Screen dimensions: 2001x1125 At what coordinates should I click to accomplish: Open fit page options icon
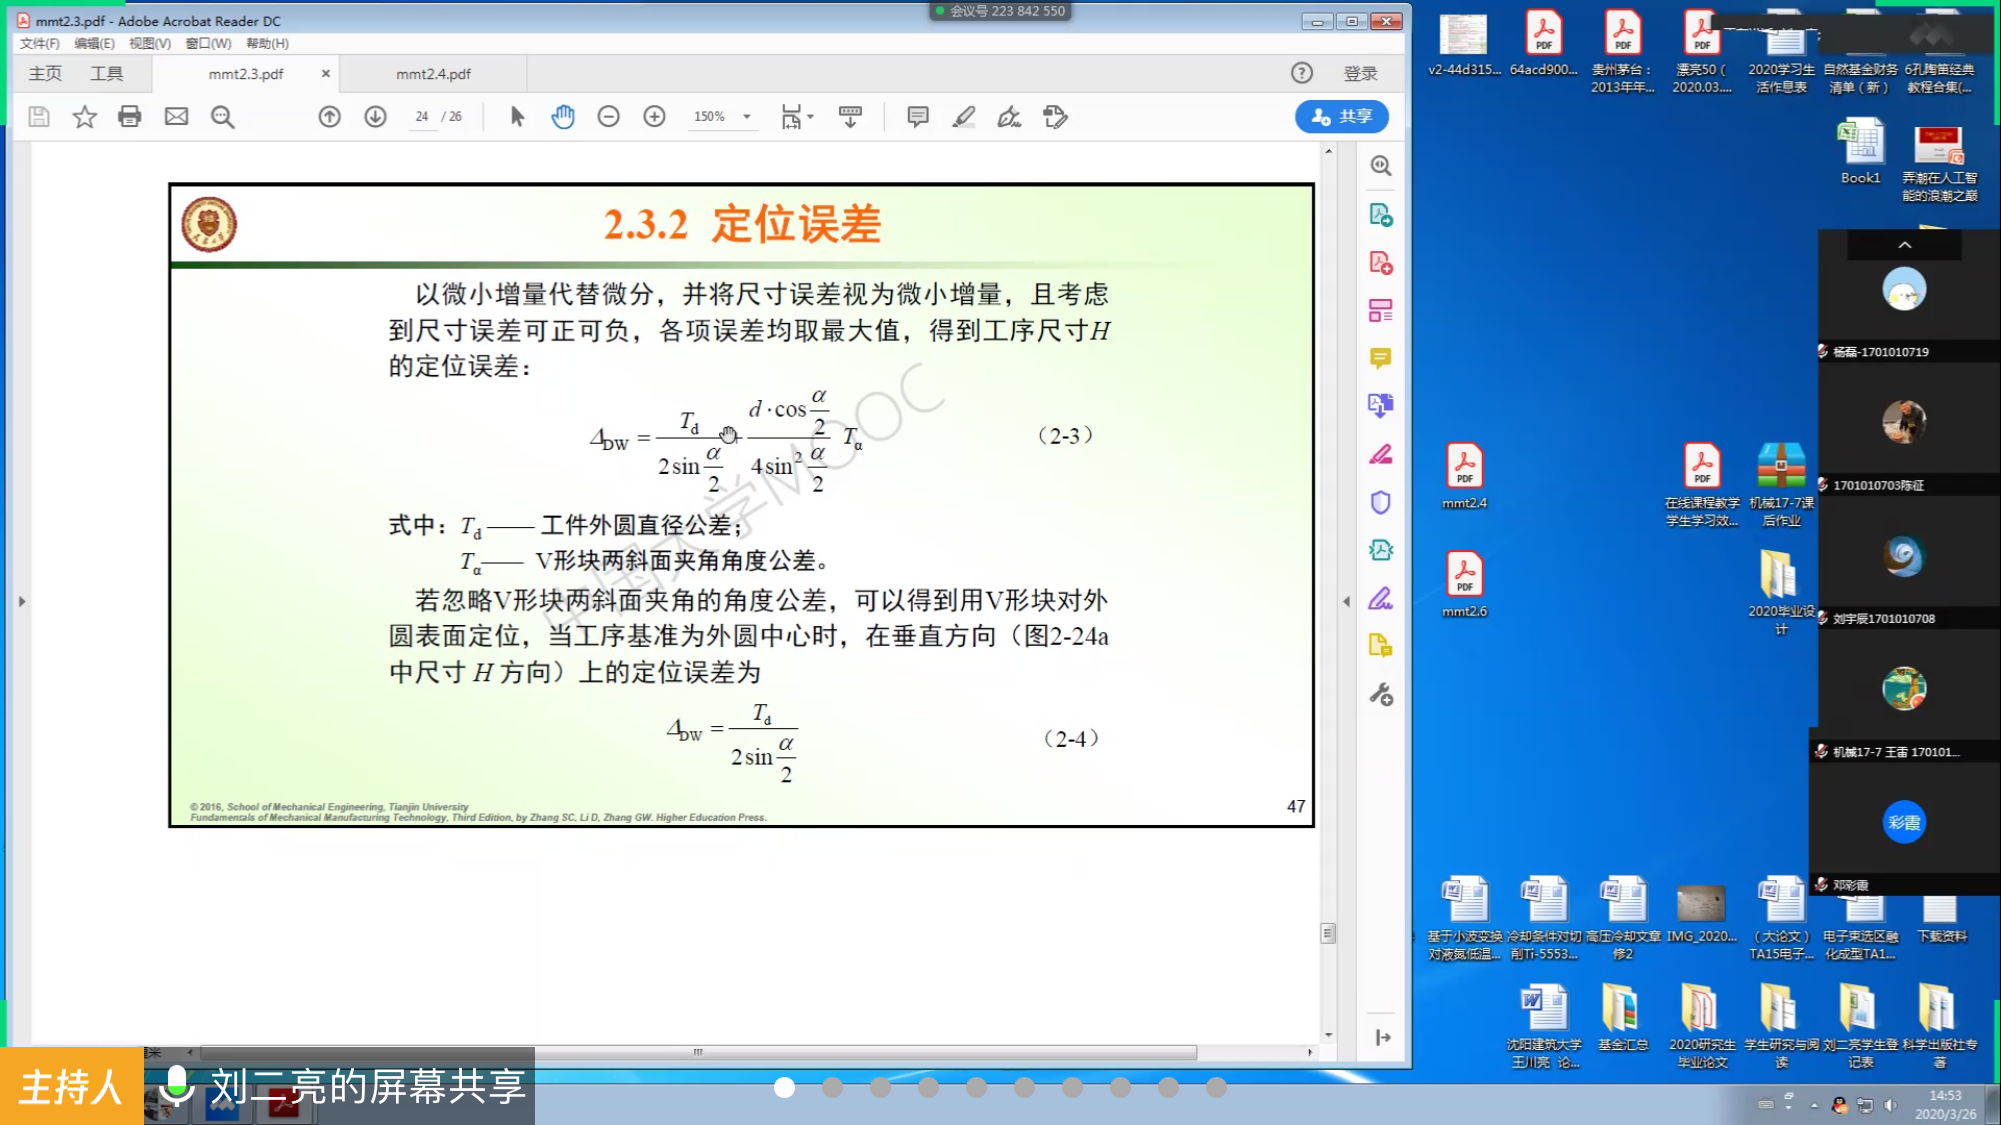pyautogui.click(x=796, y=117)
